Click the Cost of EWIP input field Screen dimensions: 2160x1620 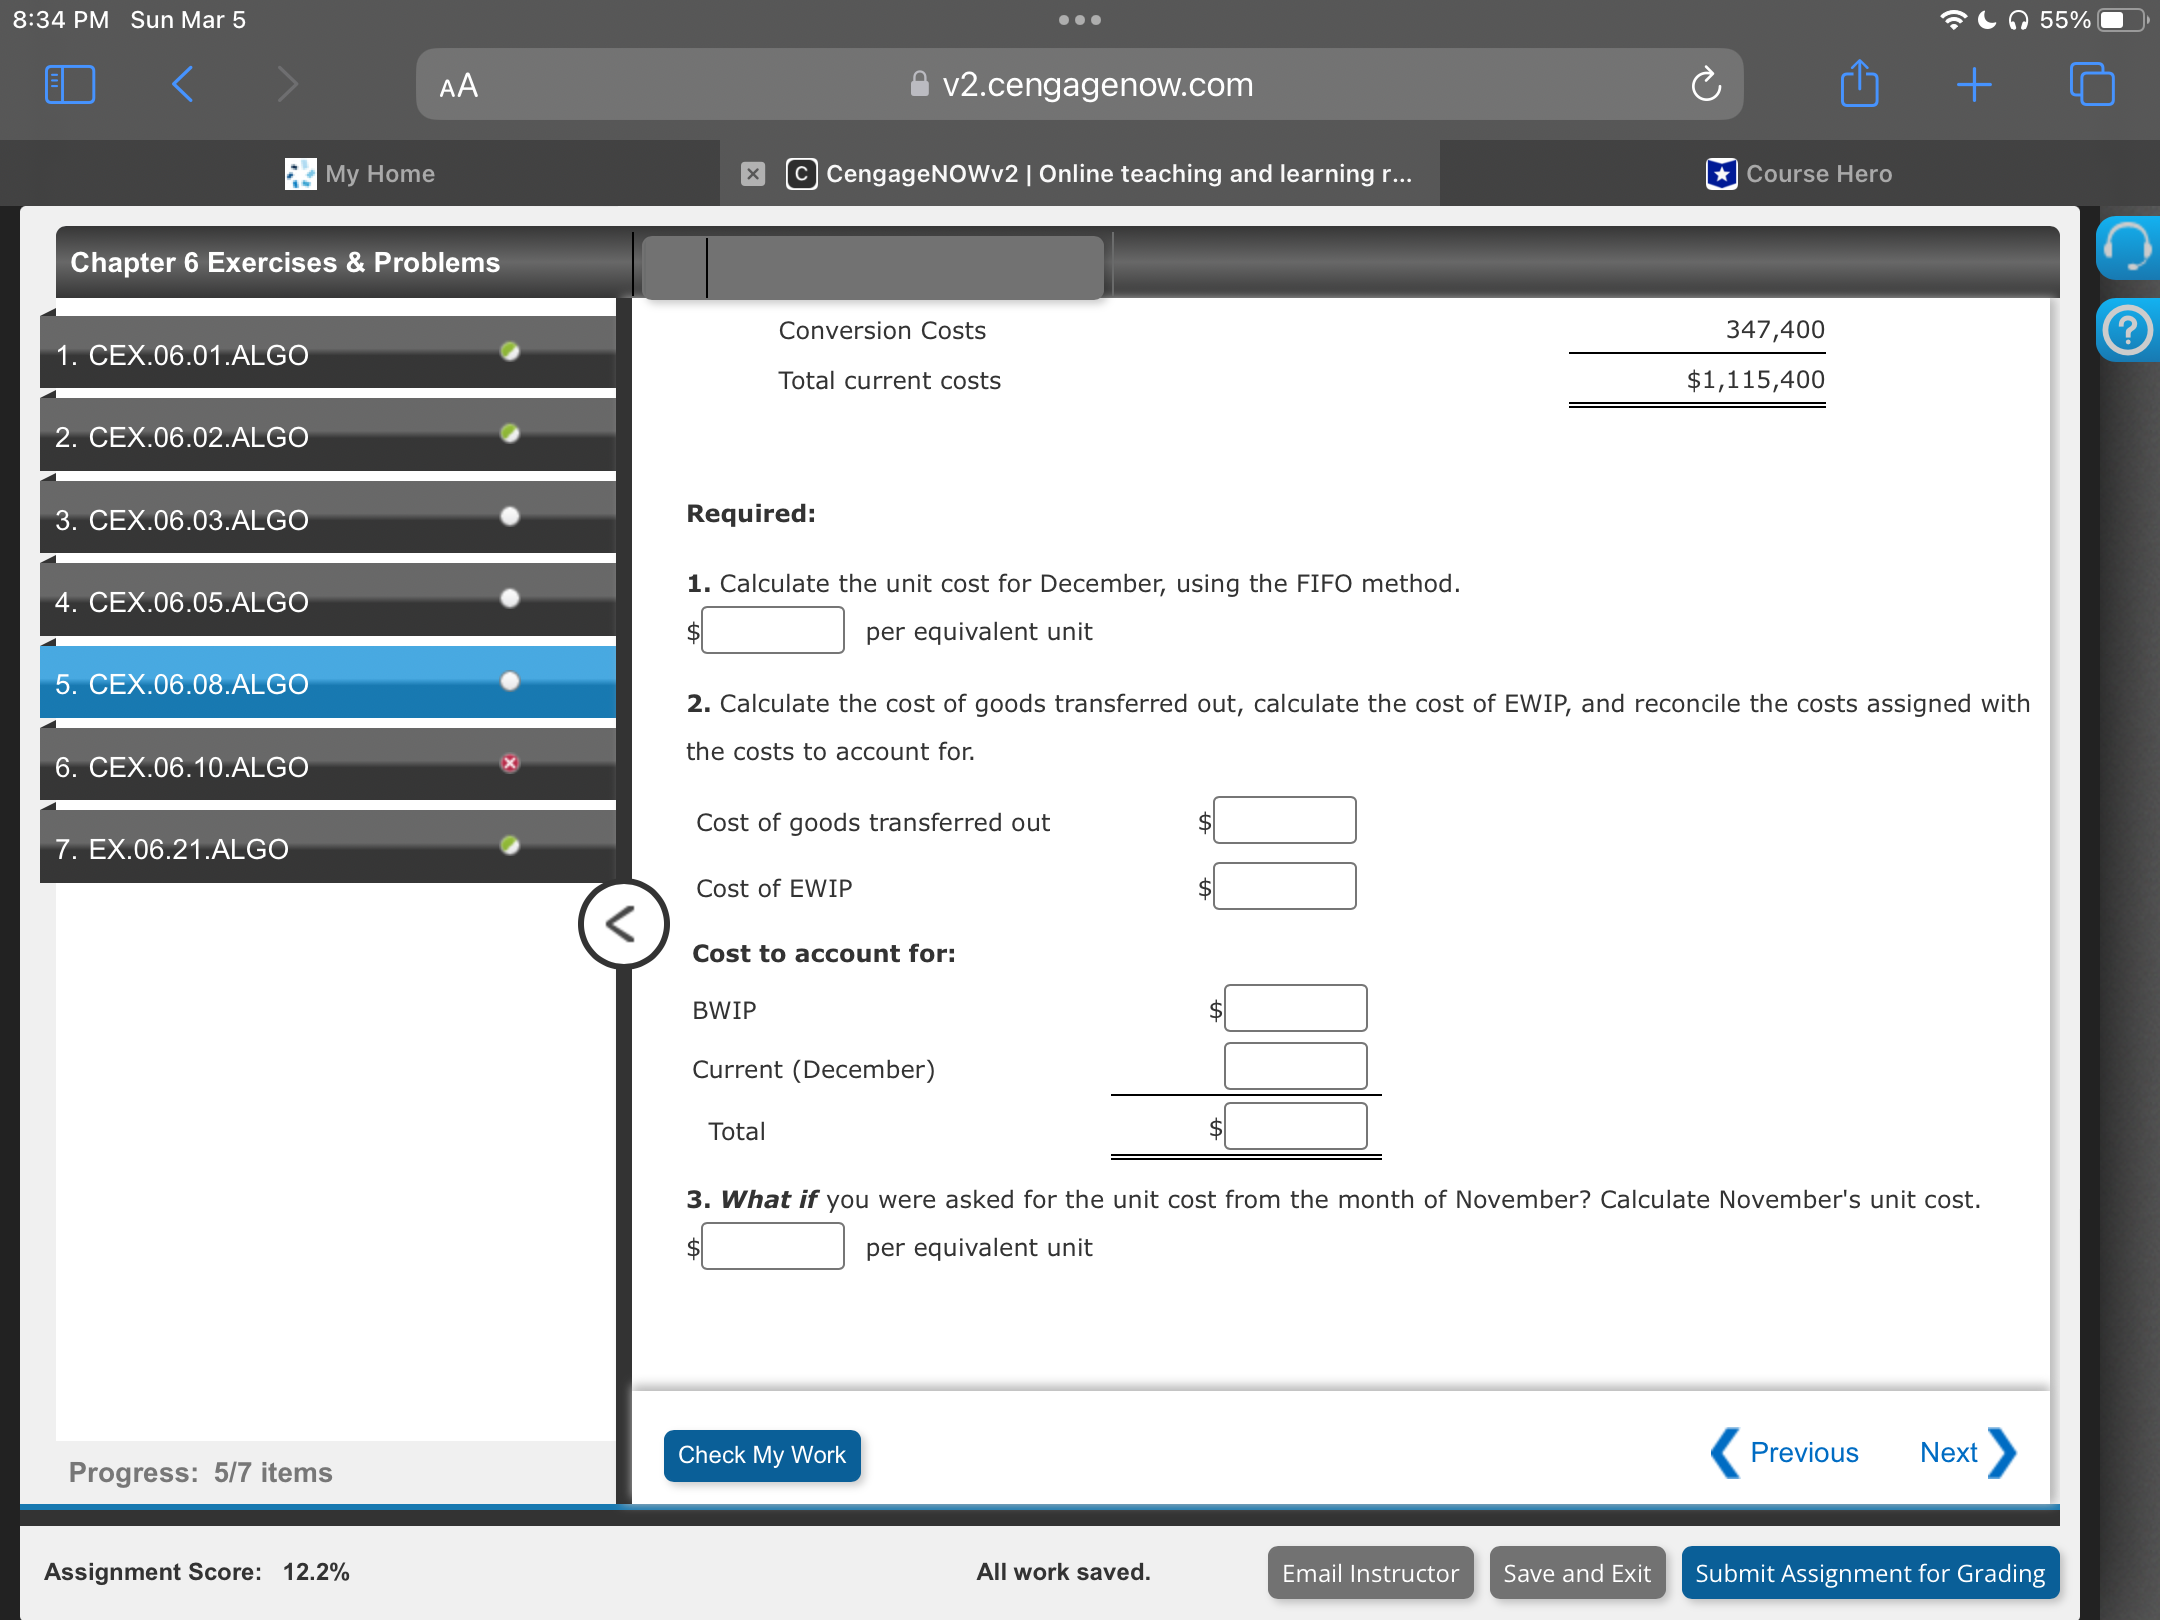[x=1284, y=887]
